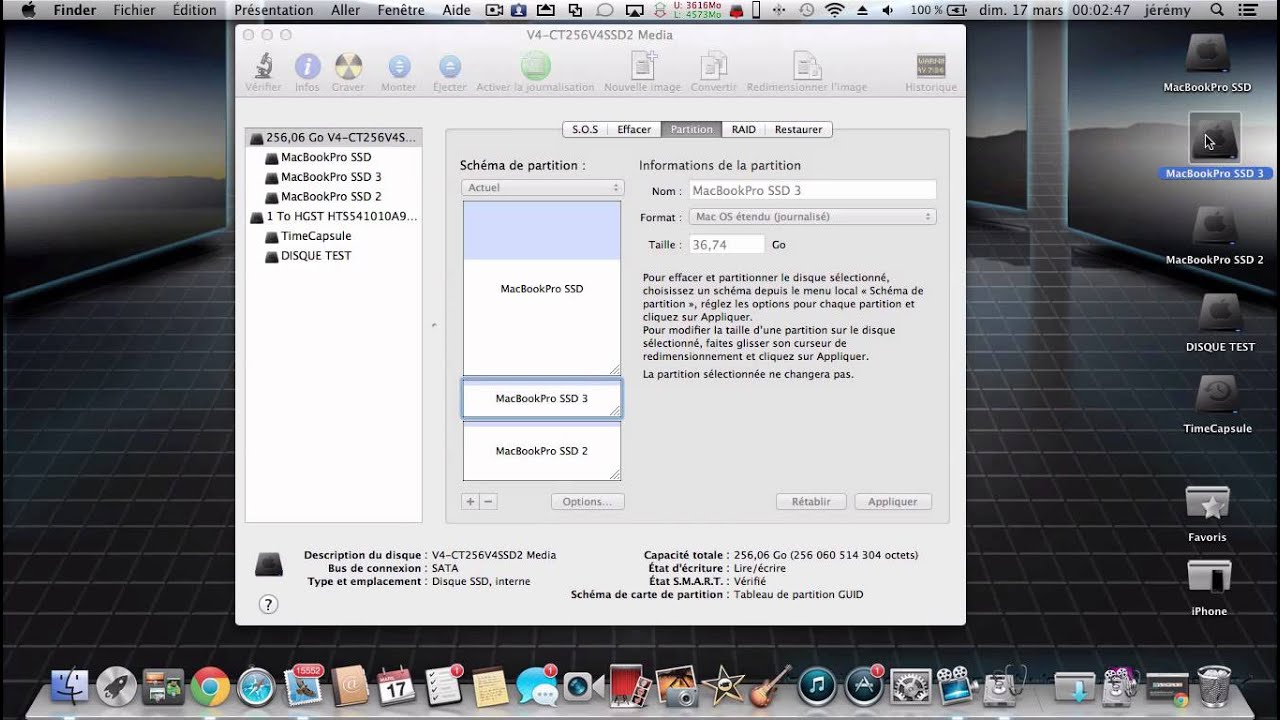Image resolution: width=1280 pixels, height=720 pixels.
Task: Click the Rétablir button
Action: tap(811, 502)
